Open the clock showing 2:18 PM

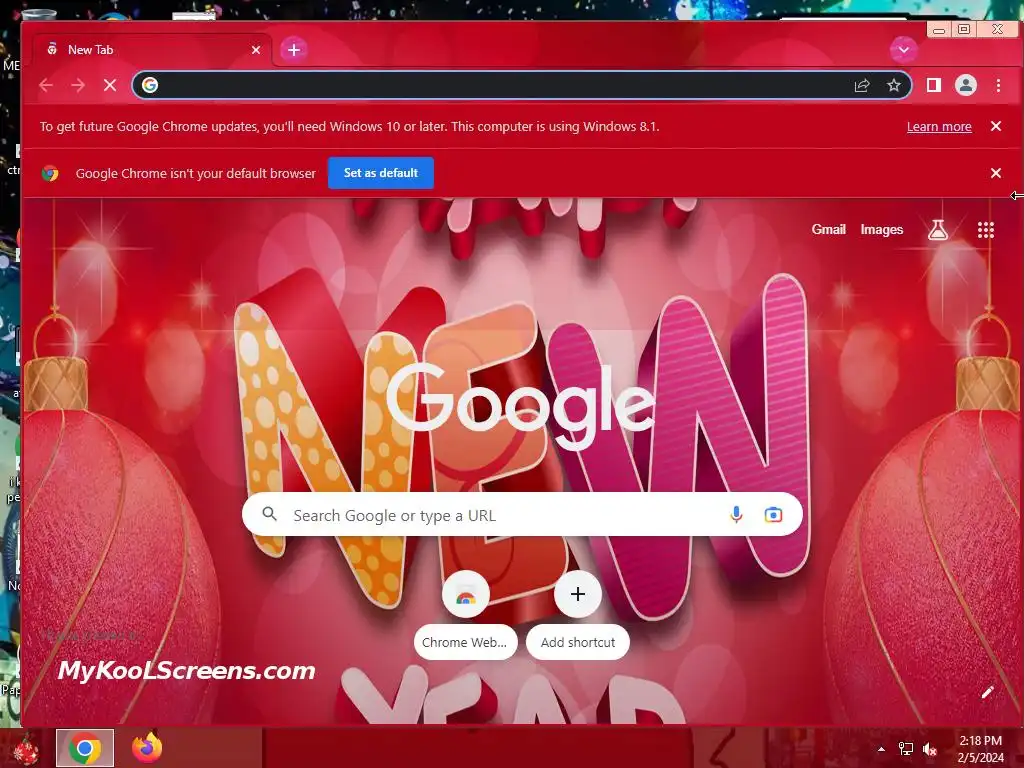pos(980,749)
